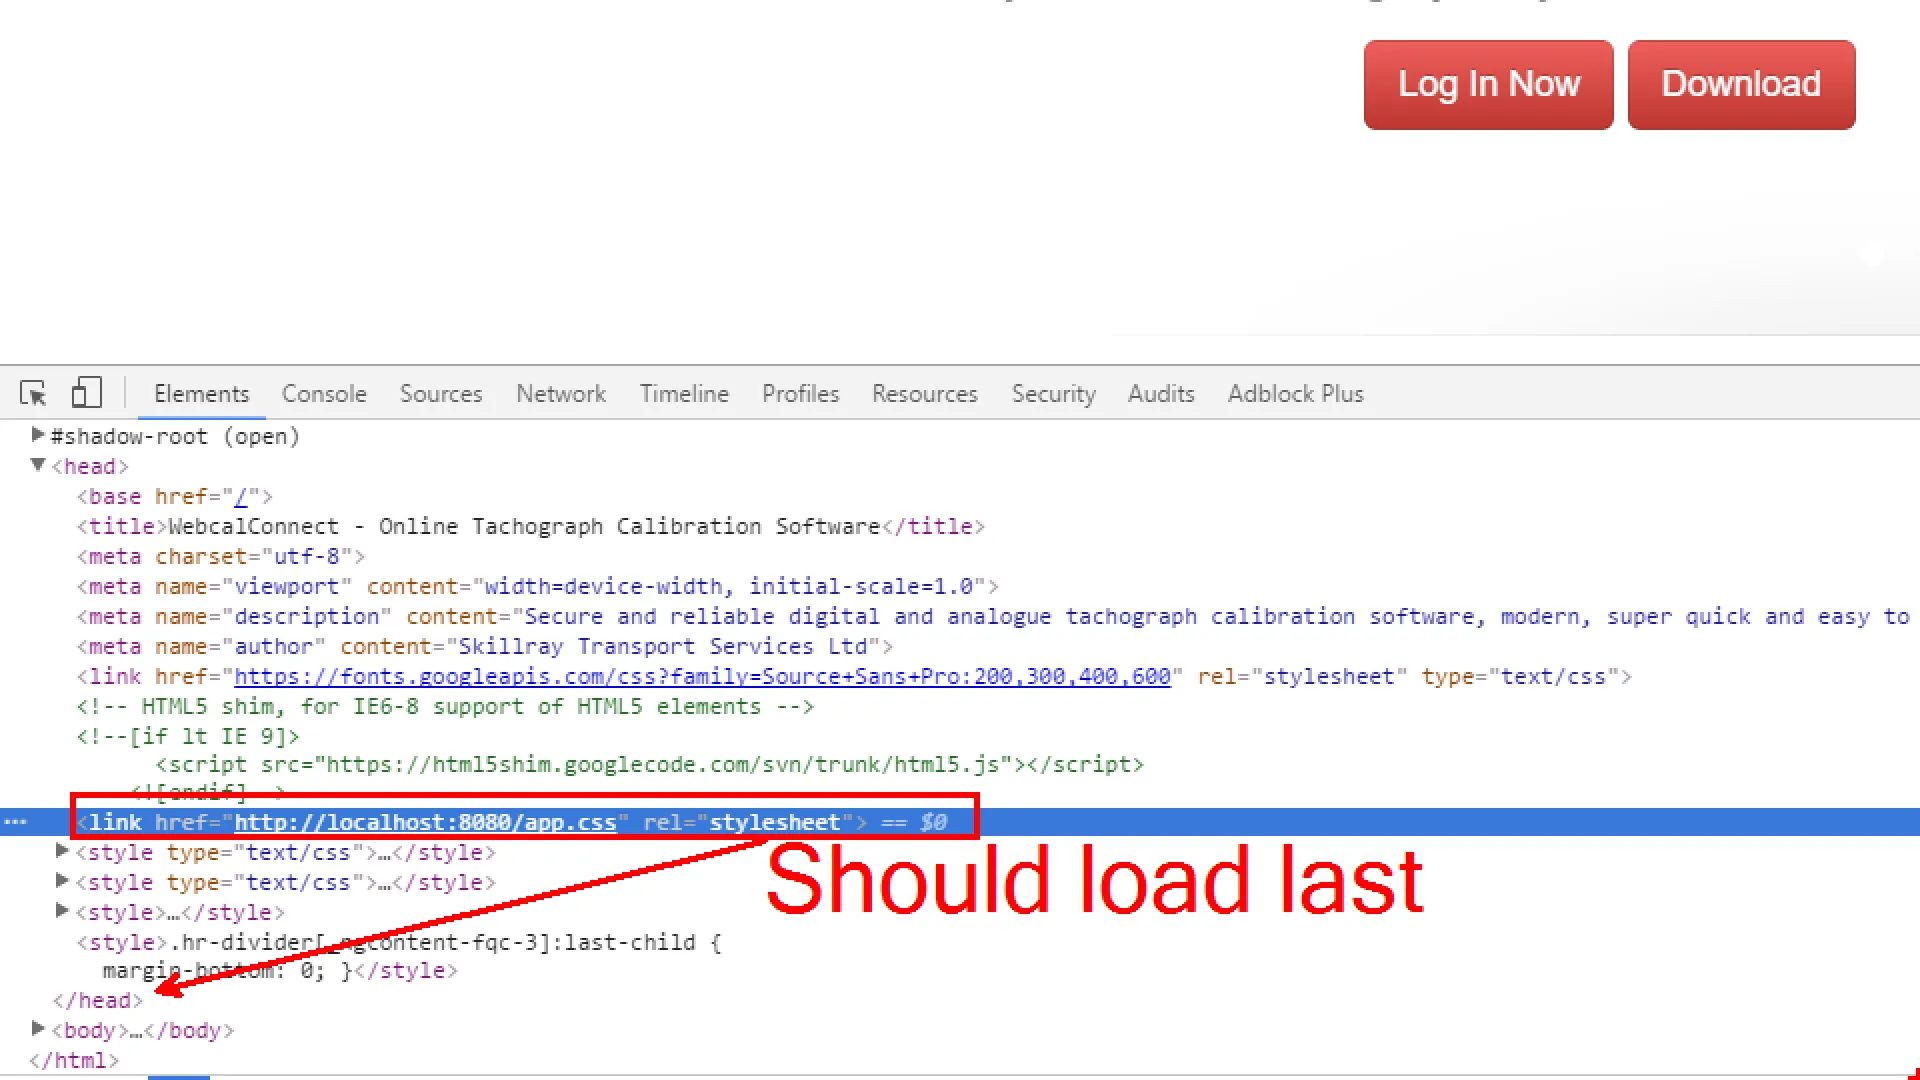Expand the third collapsed style node
The height and width of the screenshot is (1080, 1920).
(x=62, y=911)
